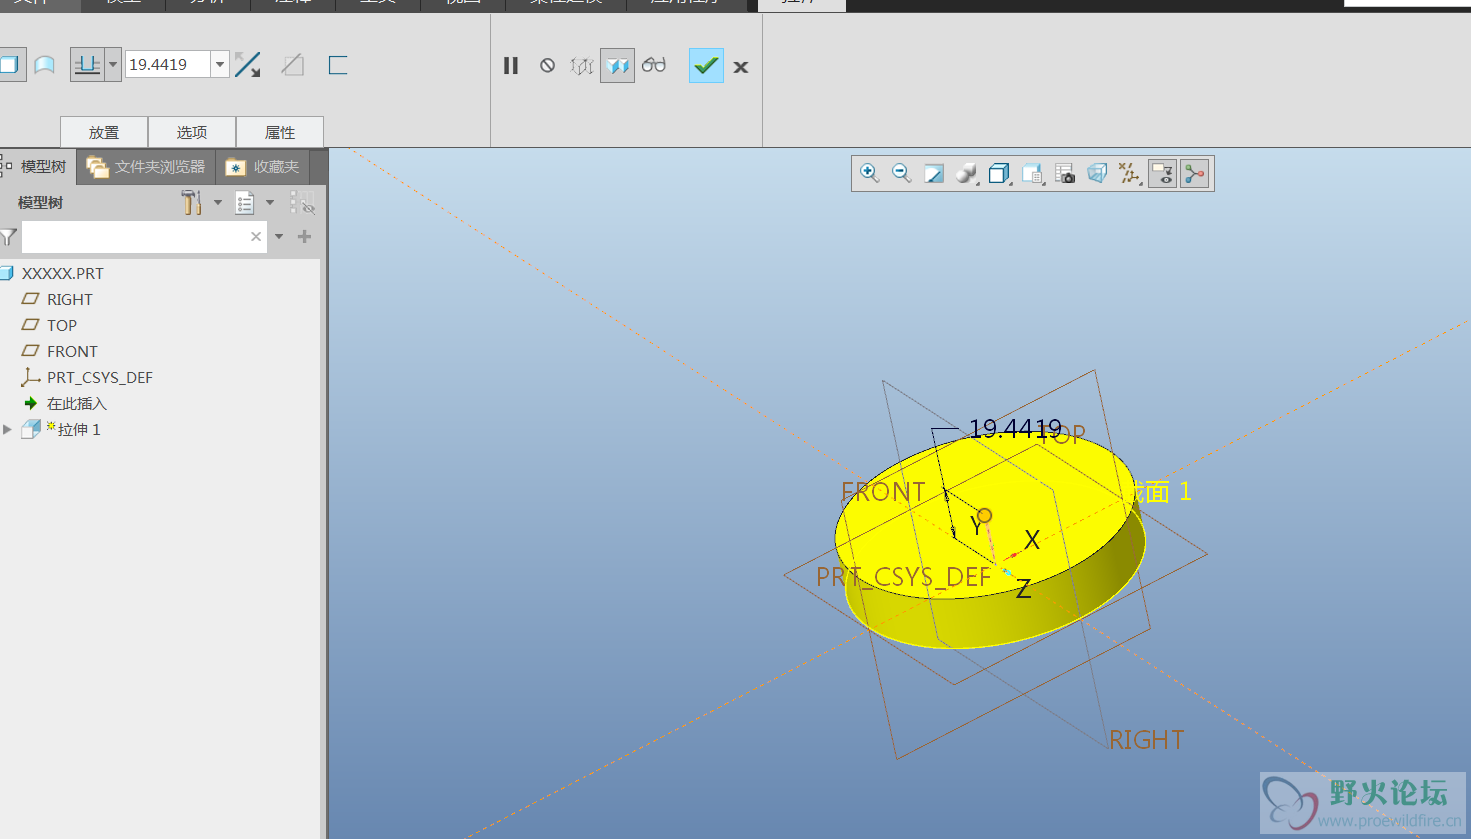Image resolution: width=1471 pixels, height=839 pixels.
Task: Flip the extrude depth direction
Action: [x=248, y=66]
